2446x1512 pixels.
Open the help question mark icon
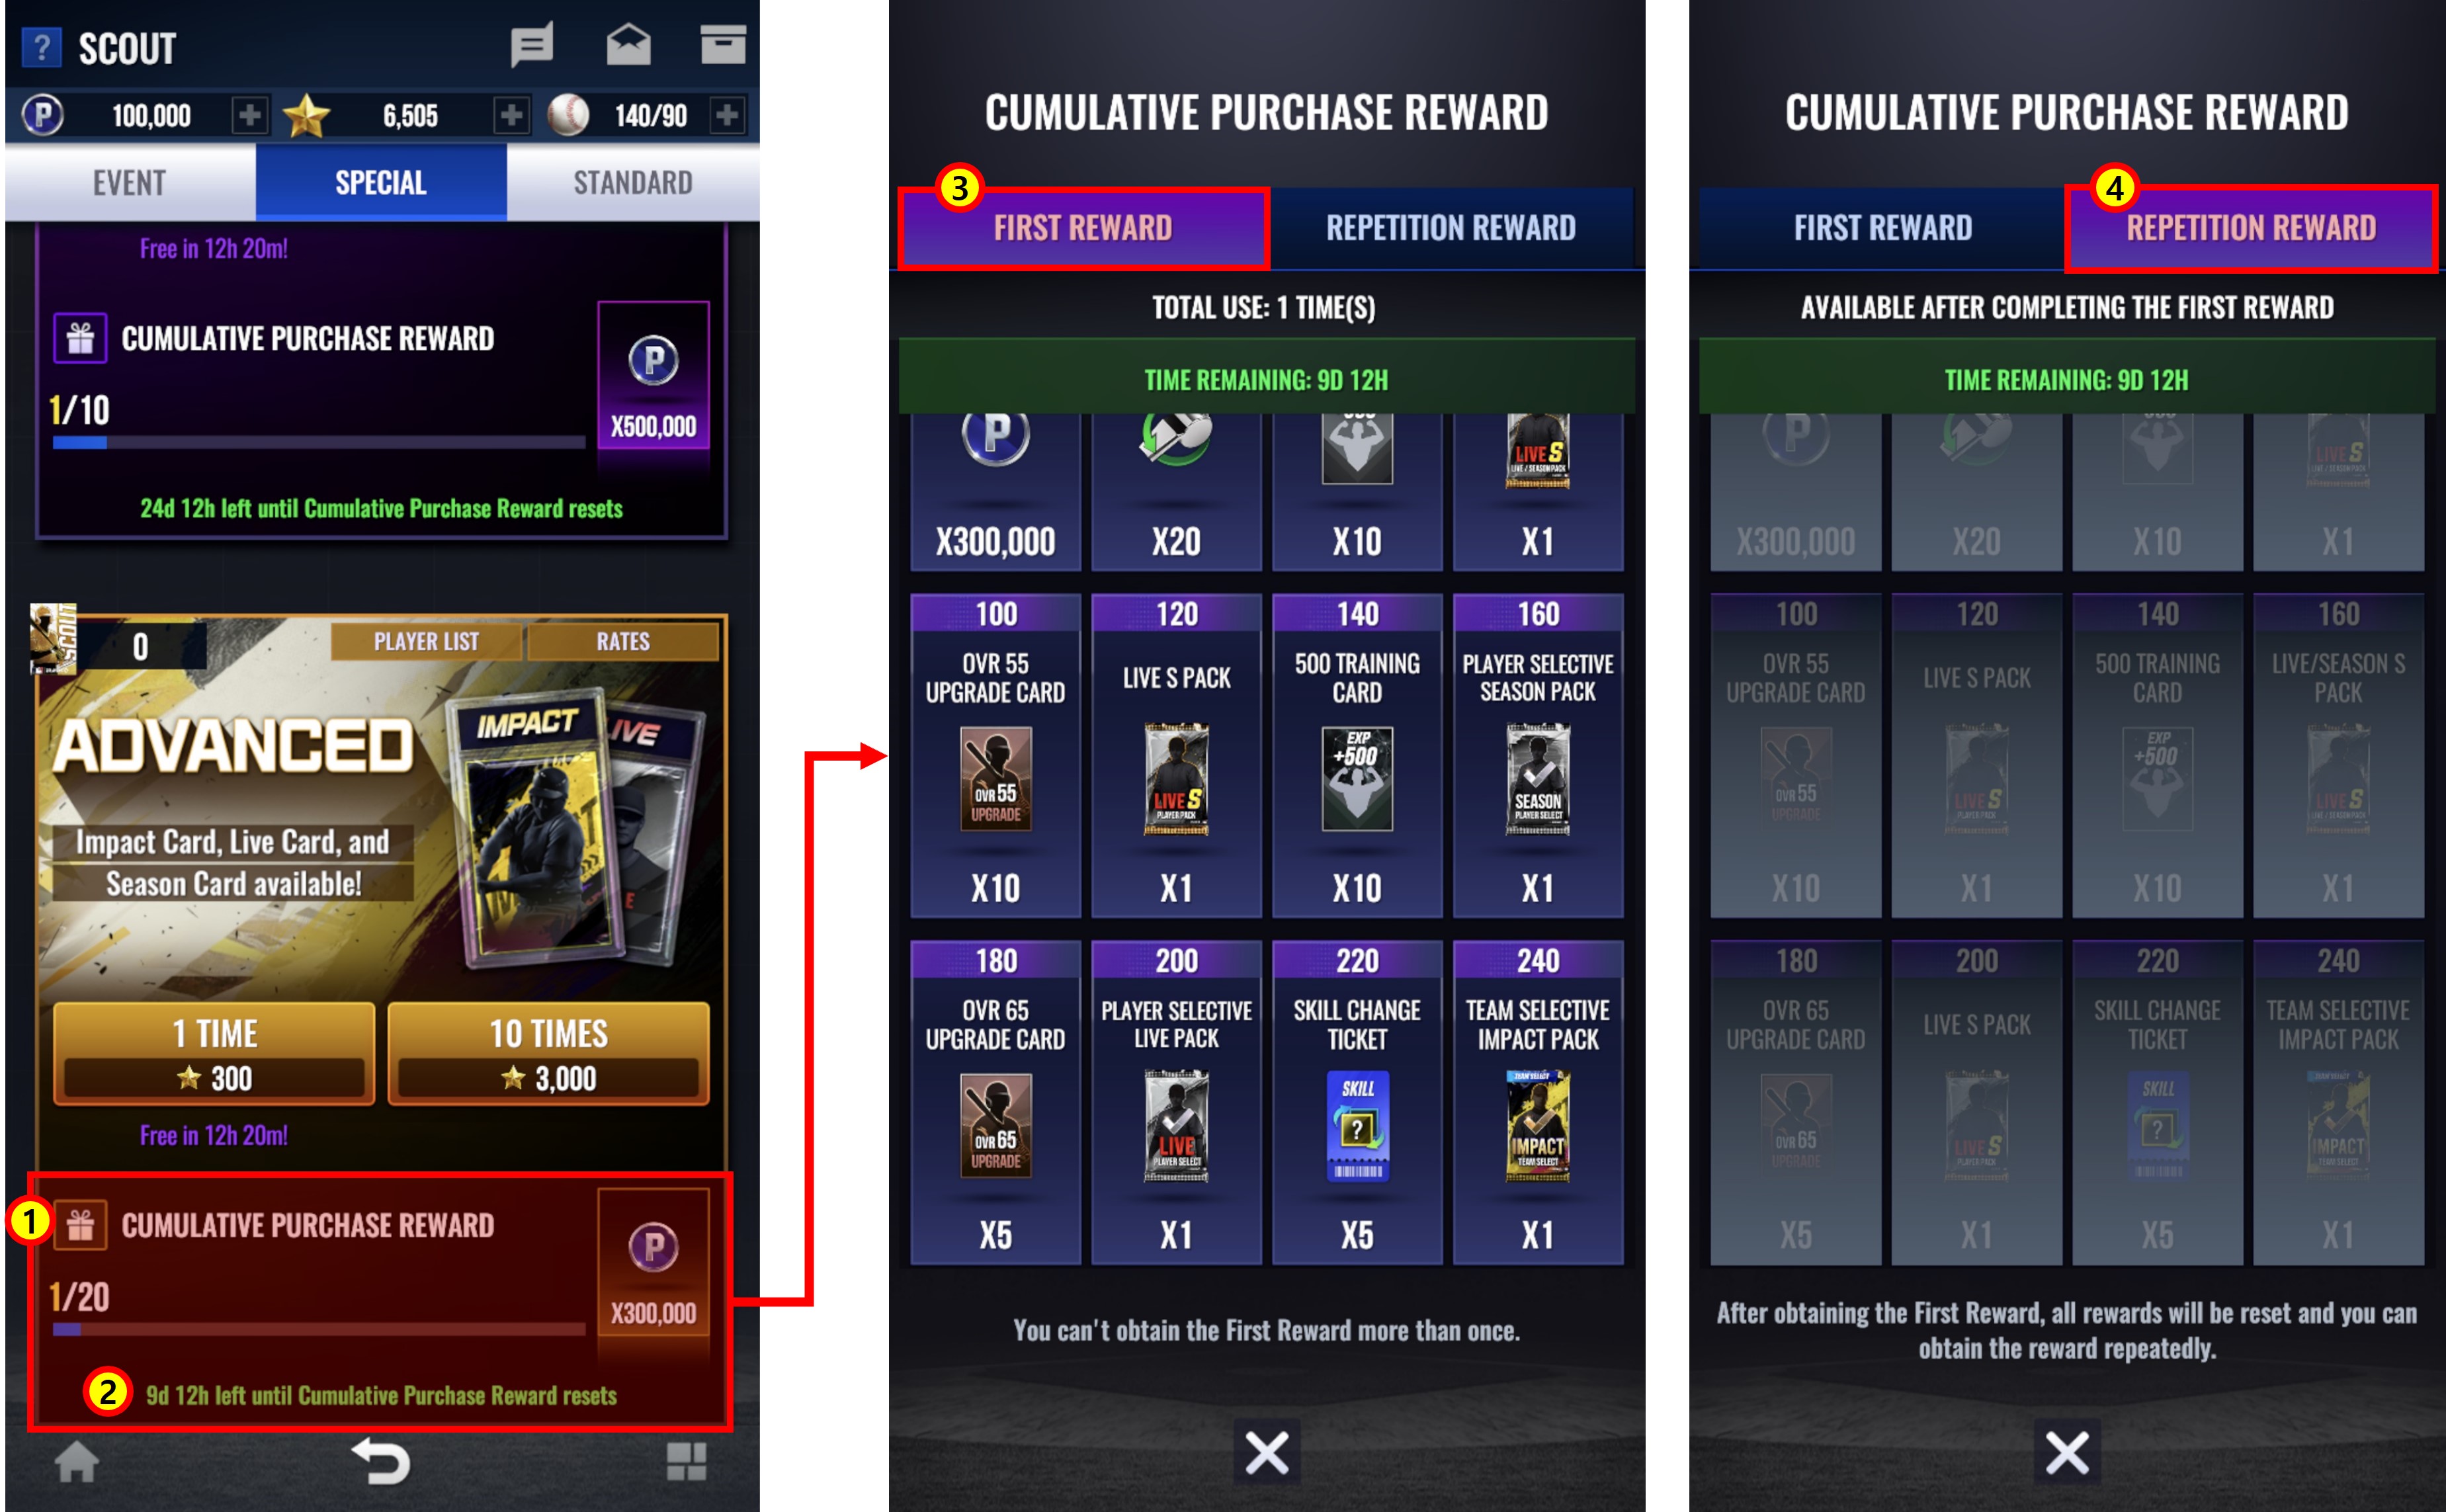pos(42,47)
